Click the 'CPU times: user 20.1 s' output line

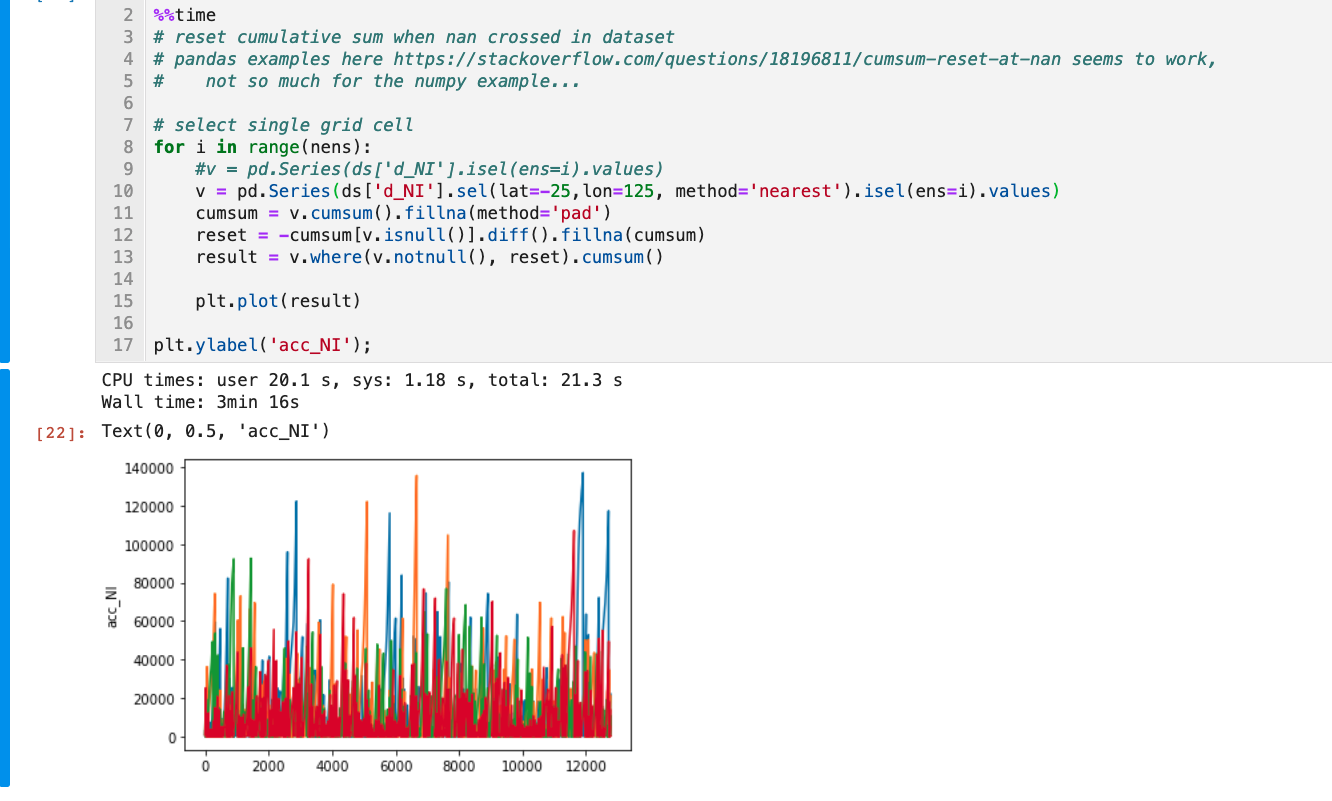click(362, 381)
